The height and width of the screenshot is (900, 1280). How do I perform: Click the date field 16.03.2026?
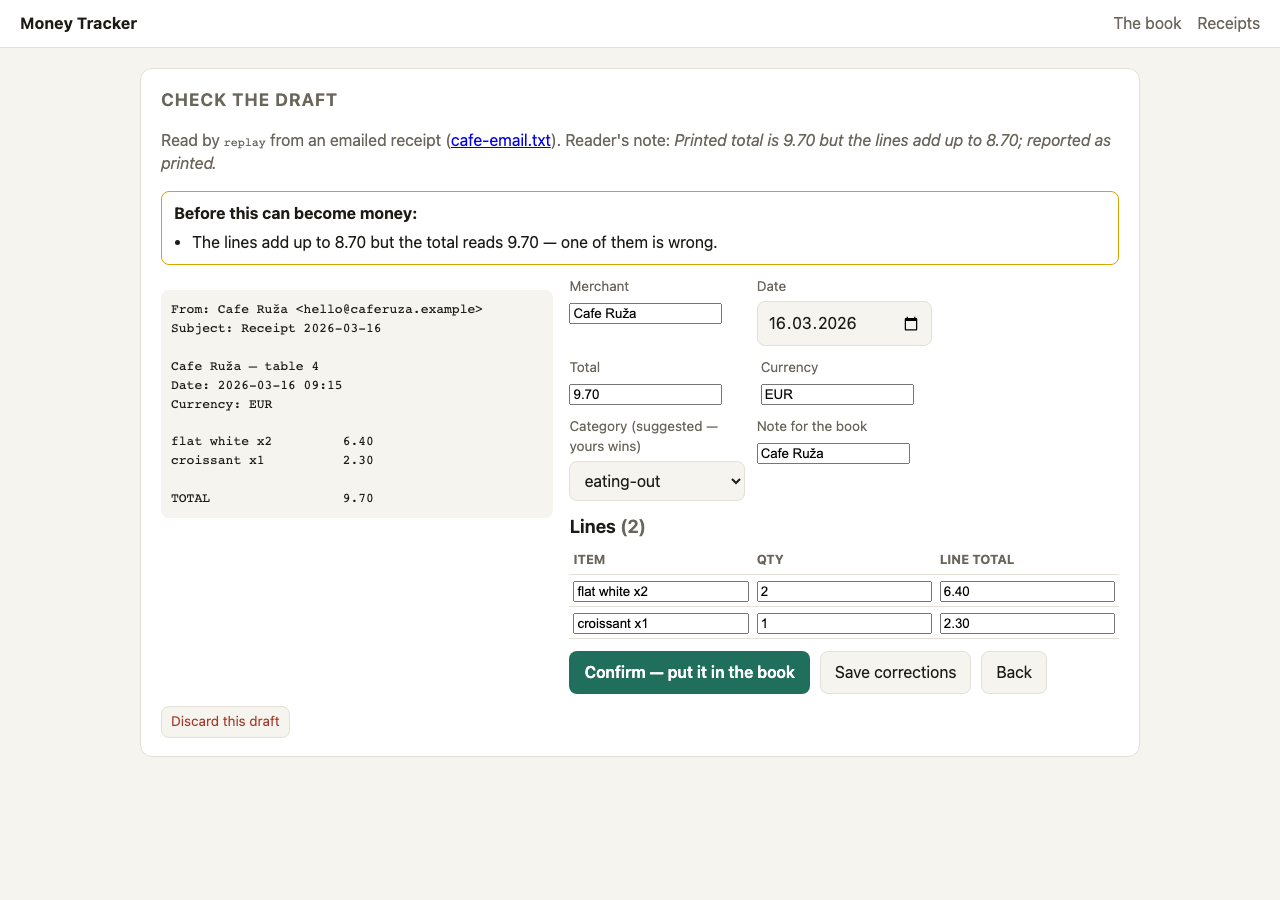pyautogui.click(x=844, y=323)
